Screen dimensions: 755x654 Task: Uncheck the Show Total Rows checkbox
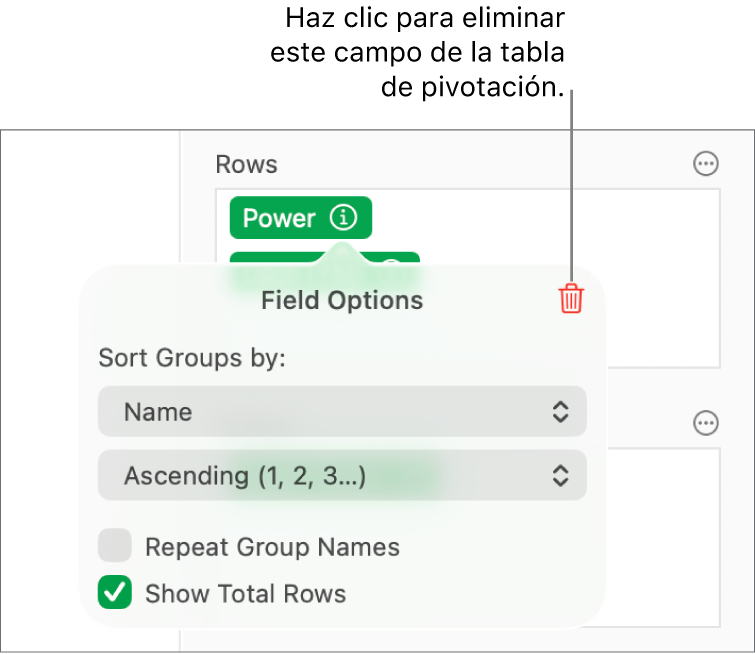(115, 593)
